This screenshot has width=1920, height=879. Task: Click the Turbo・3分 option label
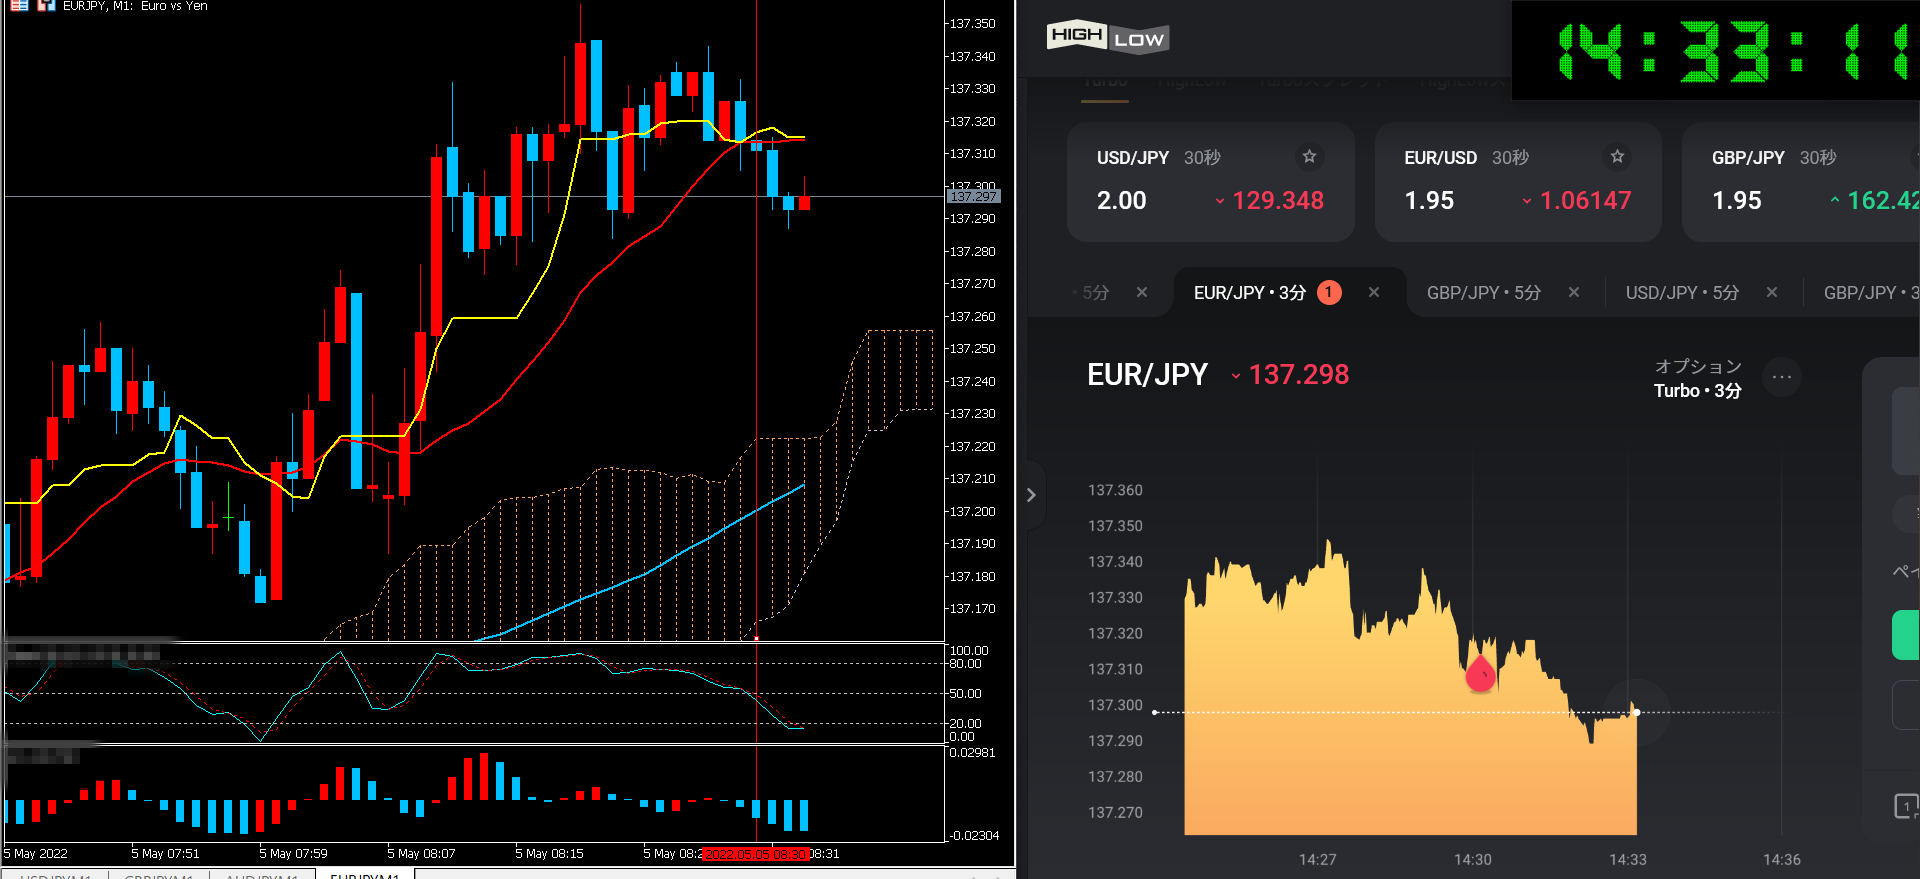[1697, 391]
